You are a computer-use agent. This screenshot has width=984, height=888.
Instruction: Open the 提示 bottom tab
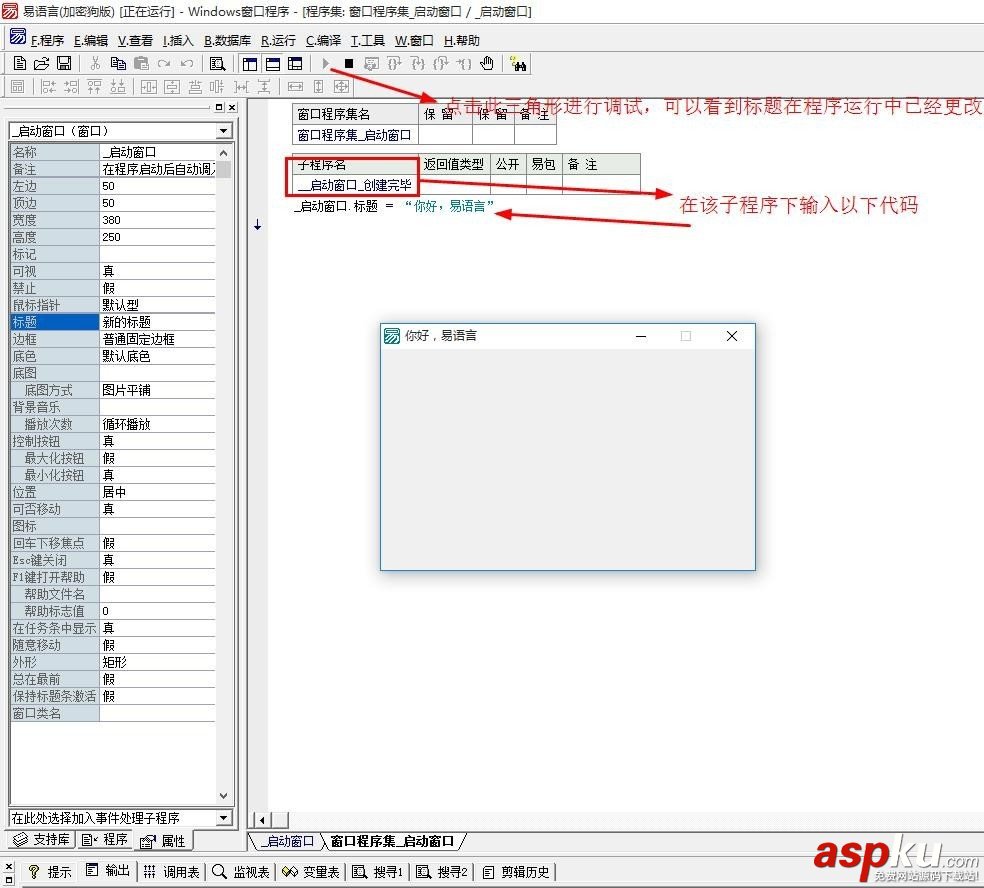tap(51, 872)
